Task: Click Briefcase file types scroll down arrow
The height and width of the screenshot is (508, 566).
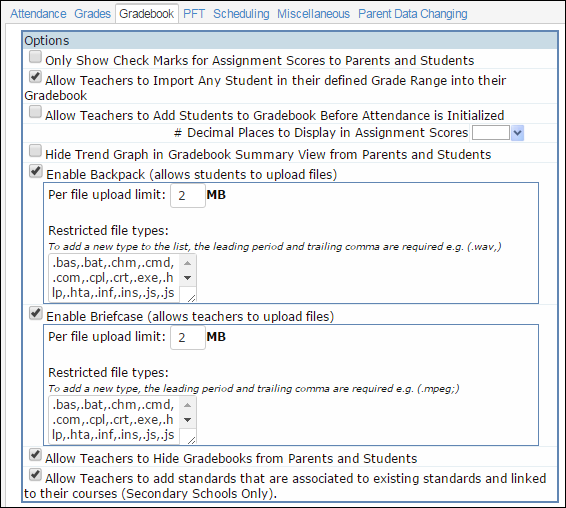Action: 187,420
